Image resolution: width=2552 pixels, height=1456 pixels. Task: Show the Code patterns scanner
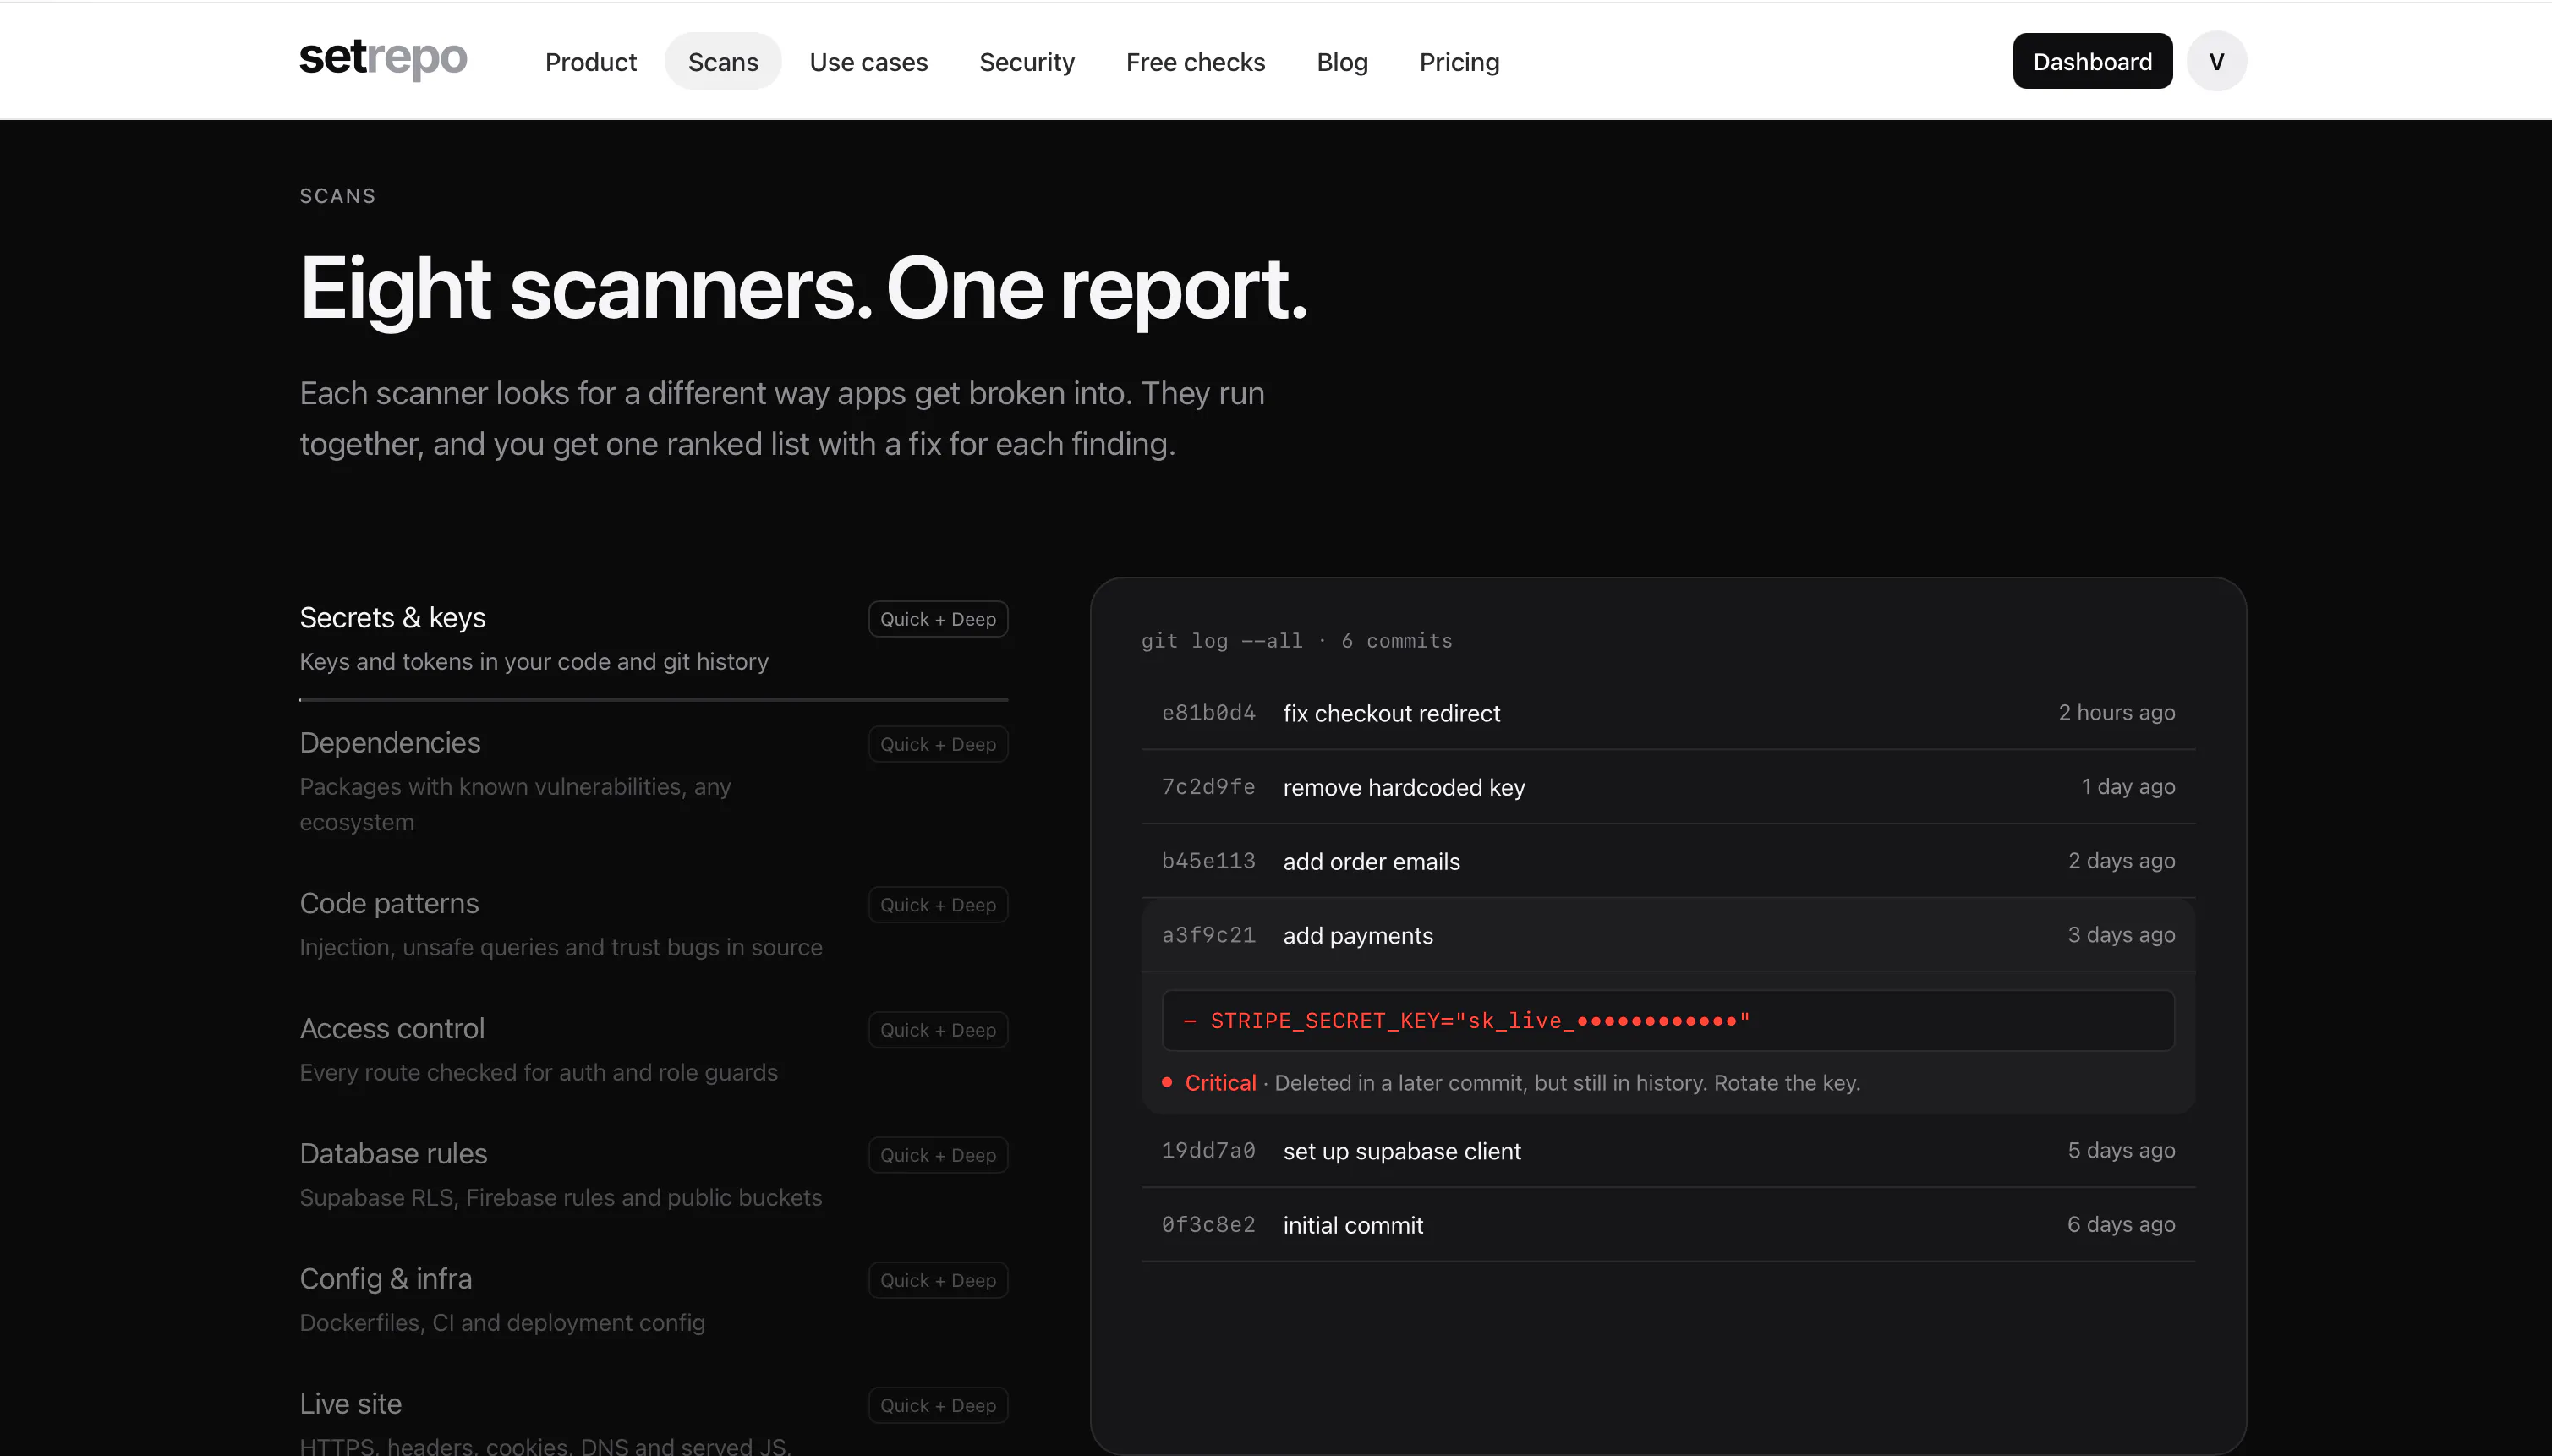[x=653, y=924]
